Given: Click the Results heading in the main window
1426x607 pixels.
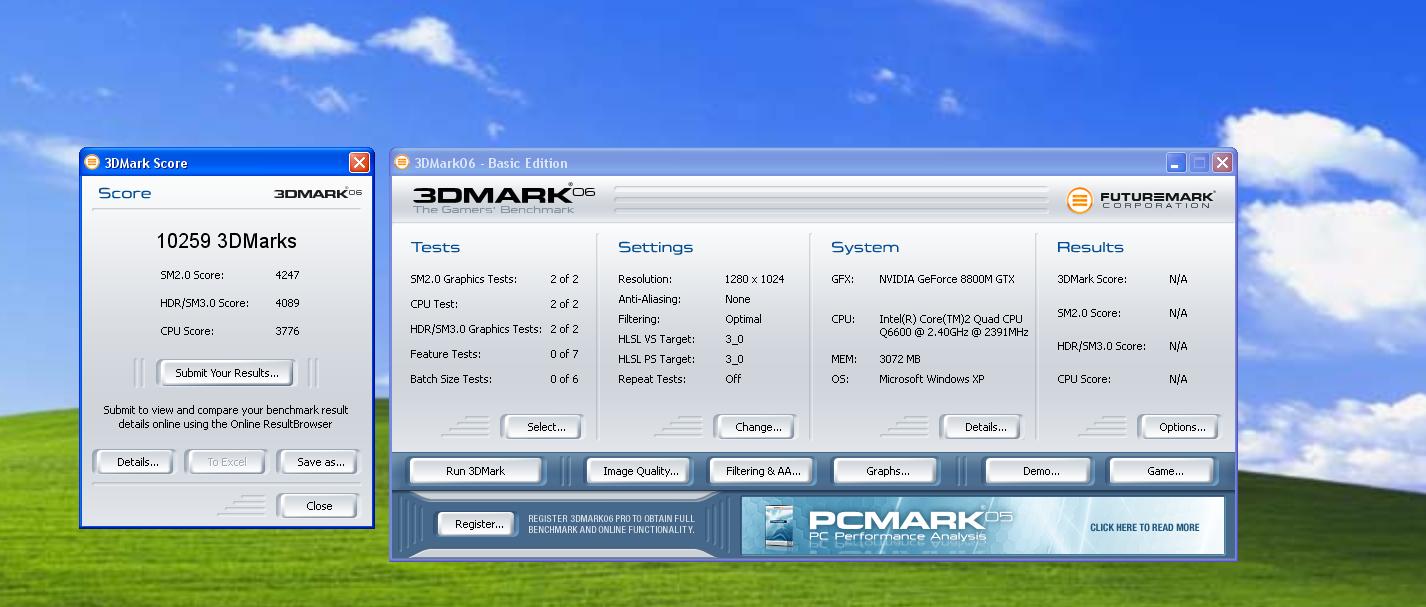Looking at the screenshot, I should (x=1090, y=247).
